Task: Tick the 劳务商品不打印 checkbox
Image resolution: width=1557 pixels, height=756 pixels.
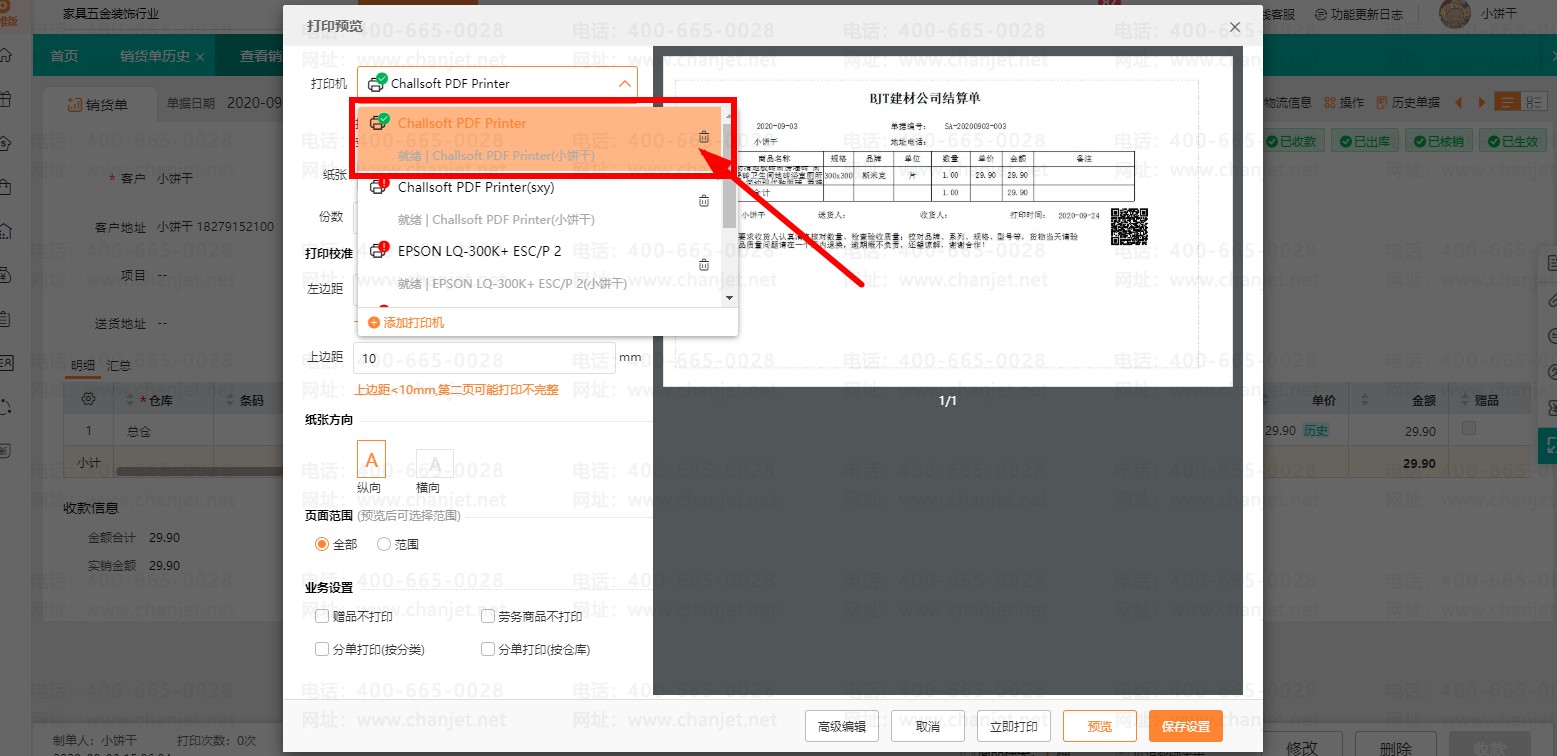Action: 489,617
